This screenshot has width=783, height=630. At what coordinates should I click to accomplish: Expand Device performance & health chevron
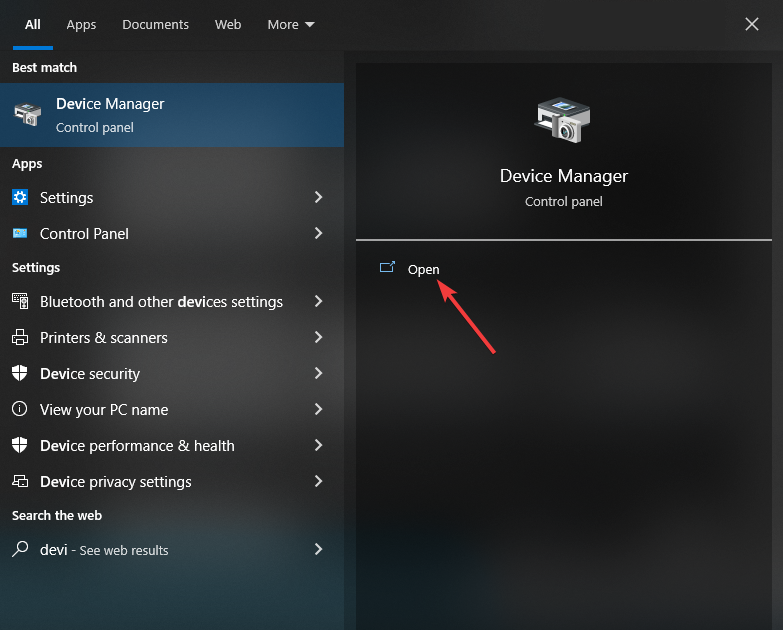[x=318, y=446]
